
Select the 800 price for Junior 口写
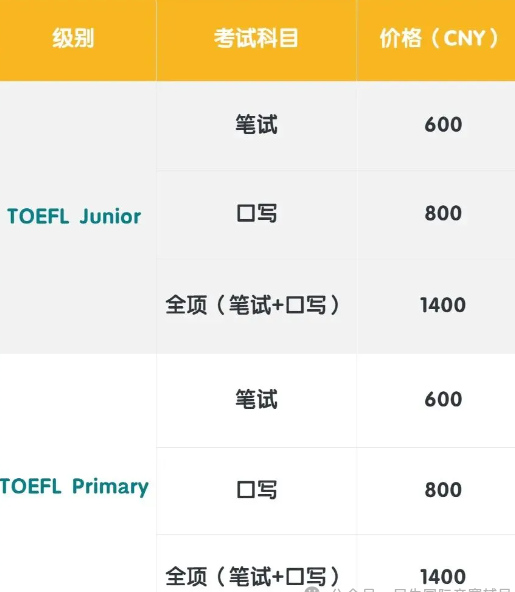443,213
